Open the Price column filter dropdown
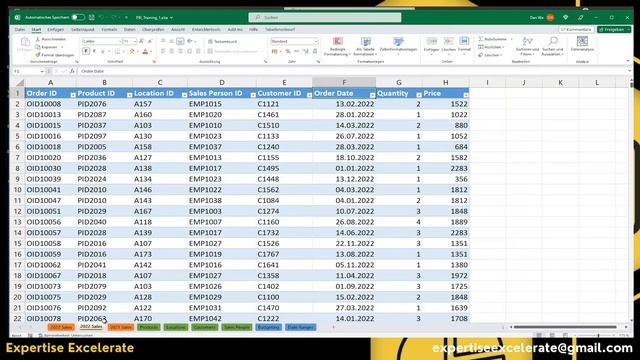This screenshot has width=640, height=360. point(466,95)
